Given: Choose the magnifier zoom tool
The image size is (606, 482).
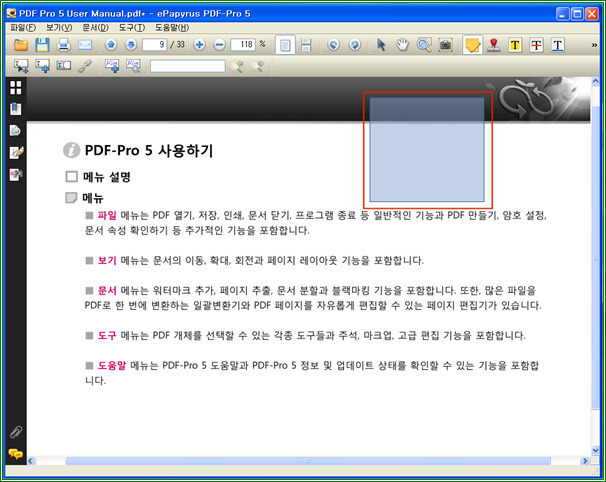Looking at the screenshot, I should (x=424, y=45).
